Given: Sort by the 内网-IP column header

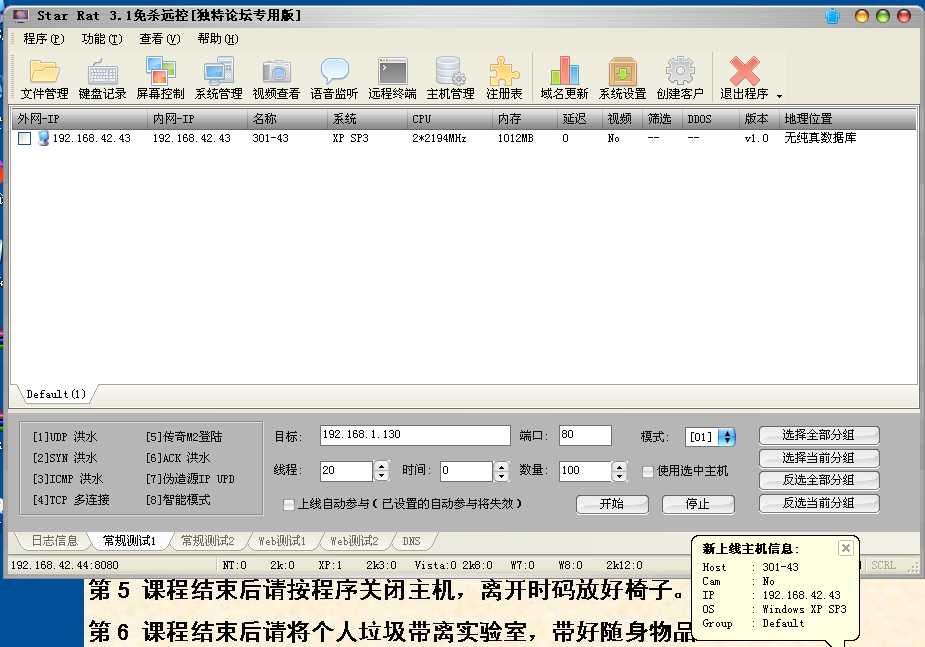Looking at the screenshot, I should click(197, 119).
